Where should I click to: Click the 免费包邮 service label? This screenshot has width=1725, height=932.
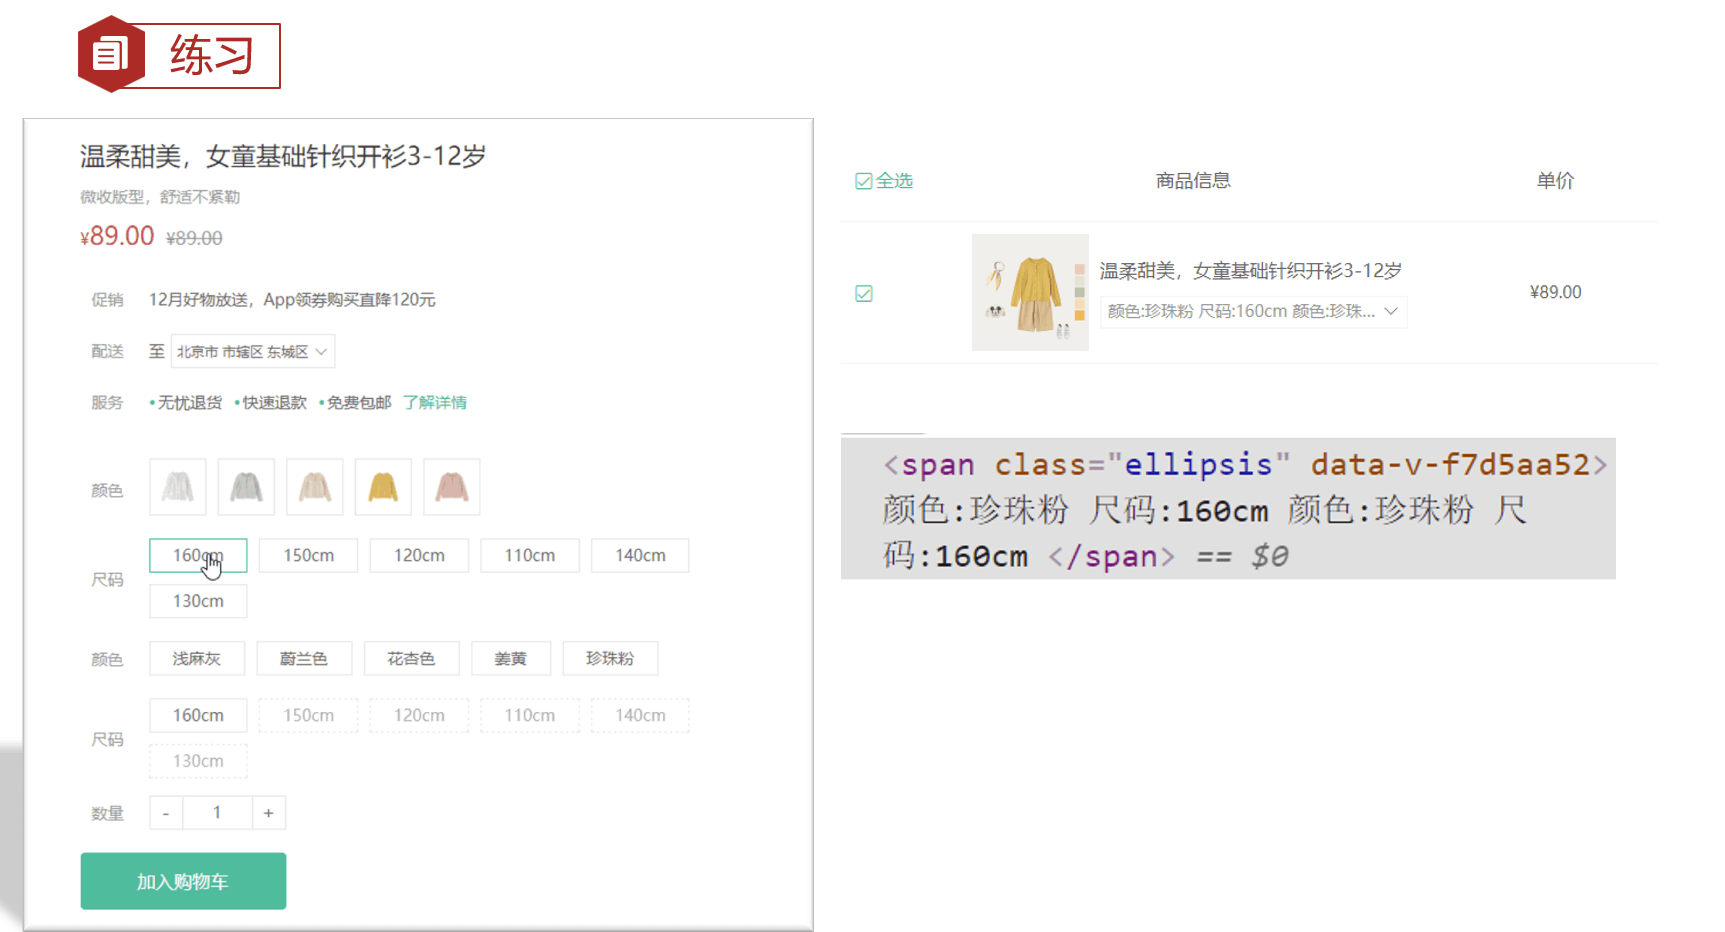(357, 402)
